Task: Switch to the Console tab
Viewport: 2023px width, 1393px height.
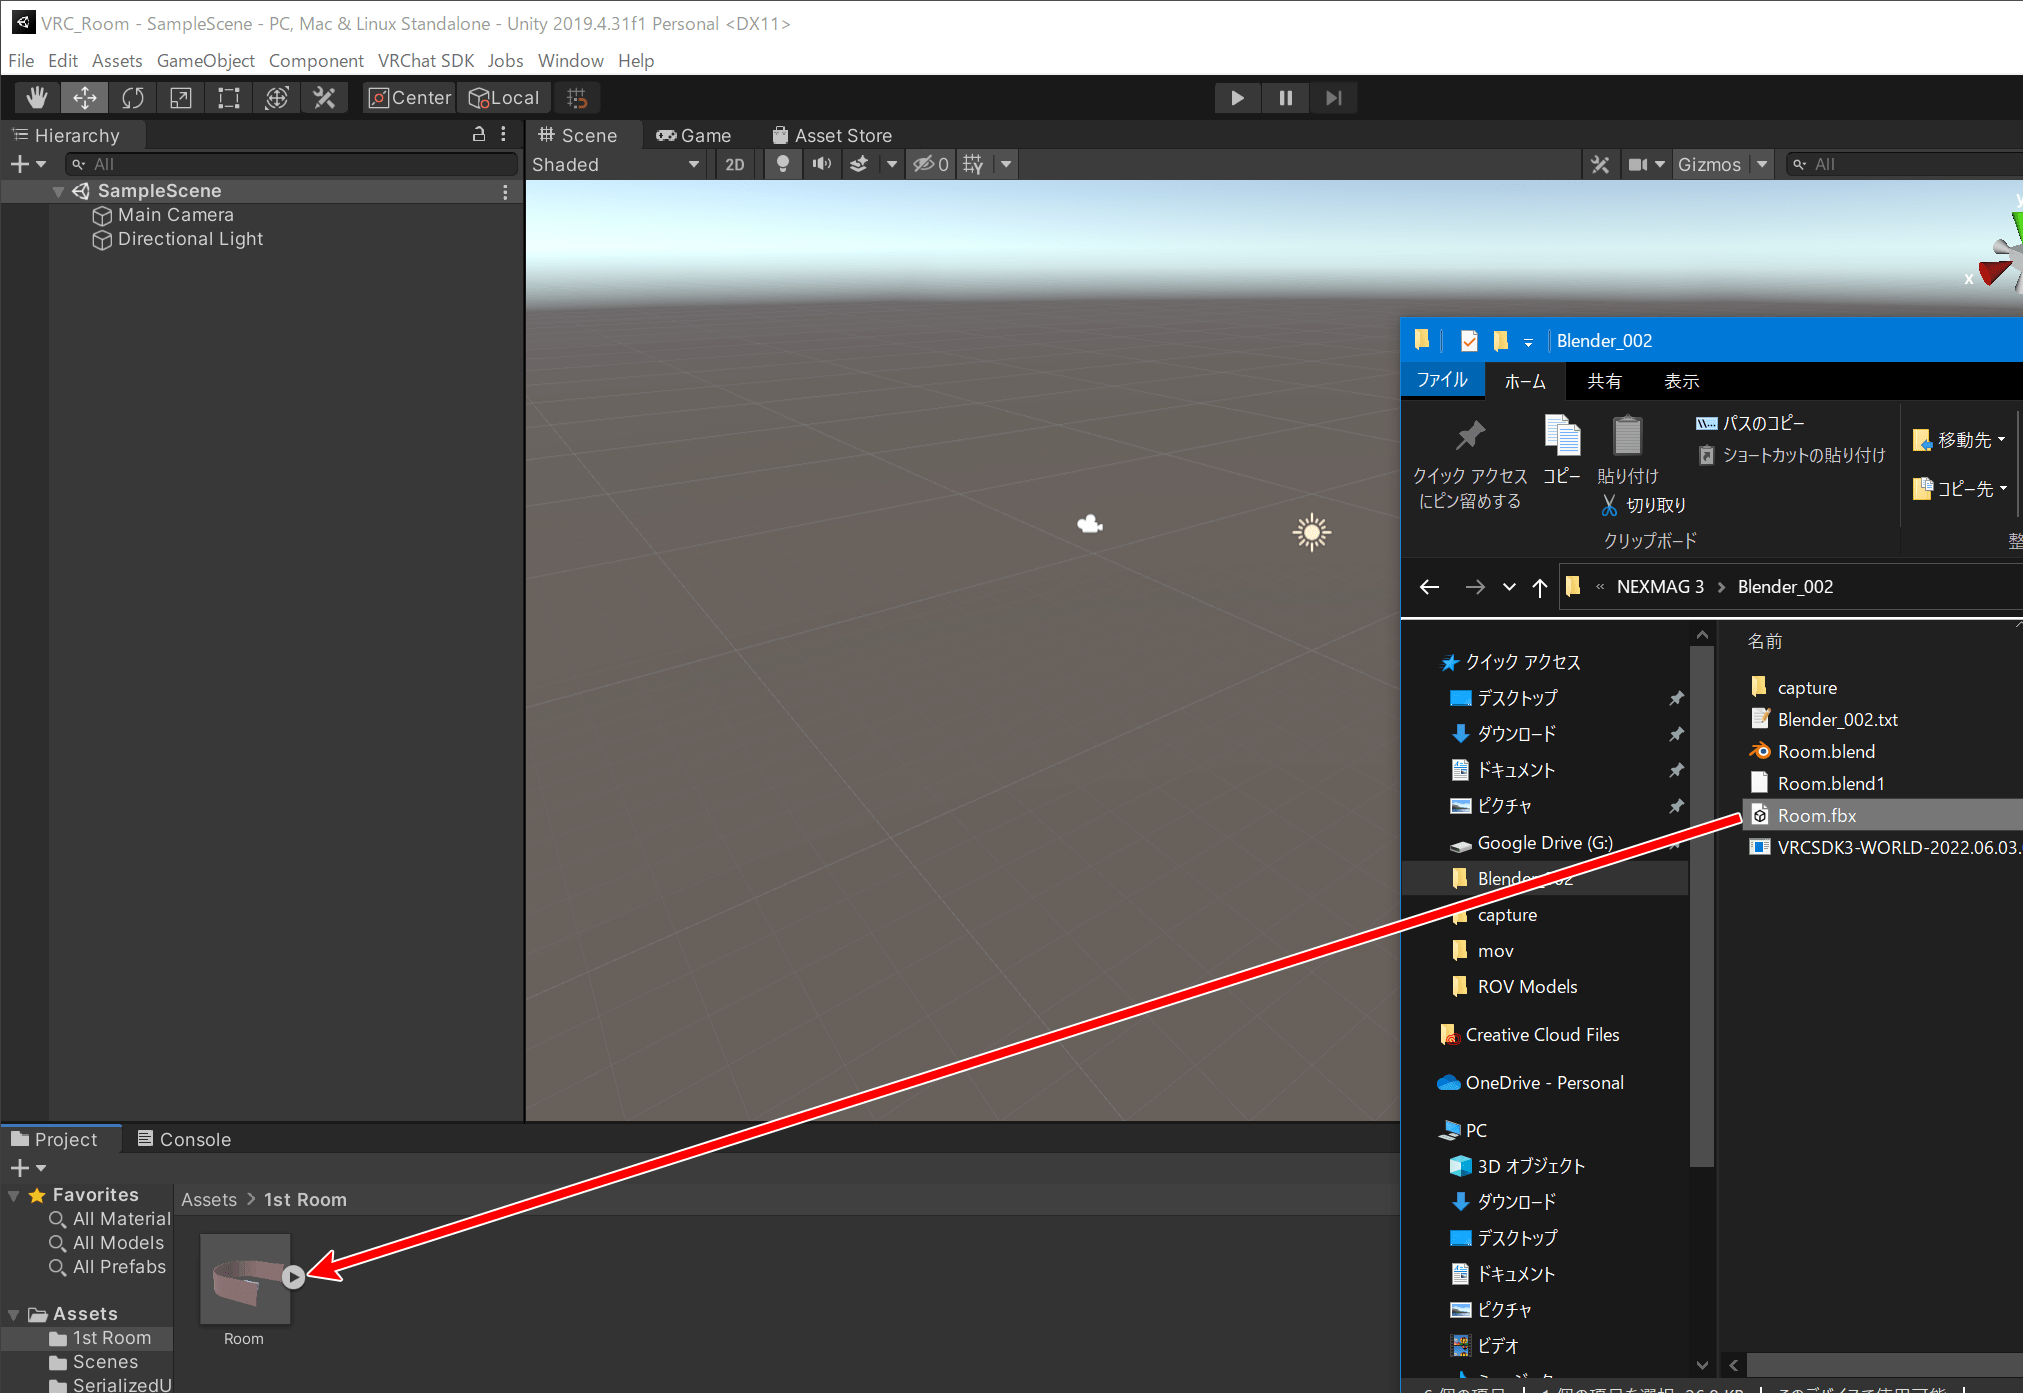Action: click(x=184, y=1139)
